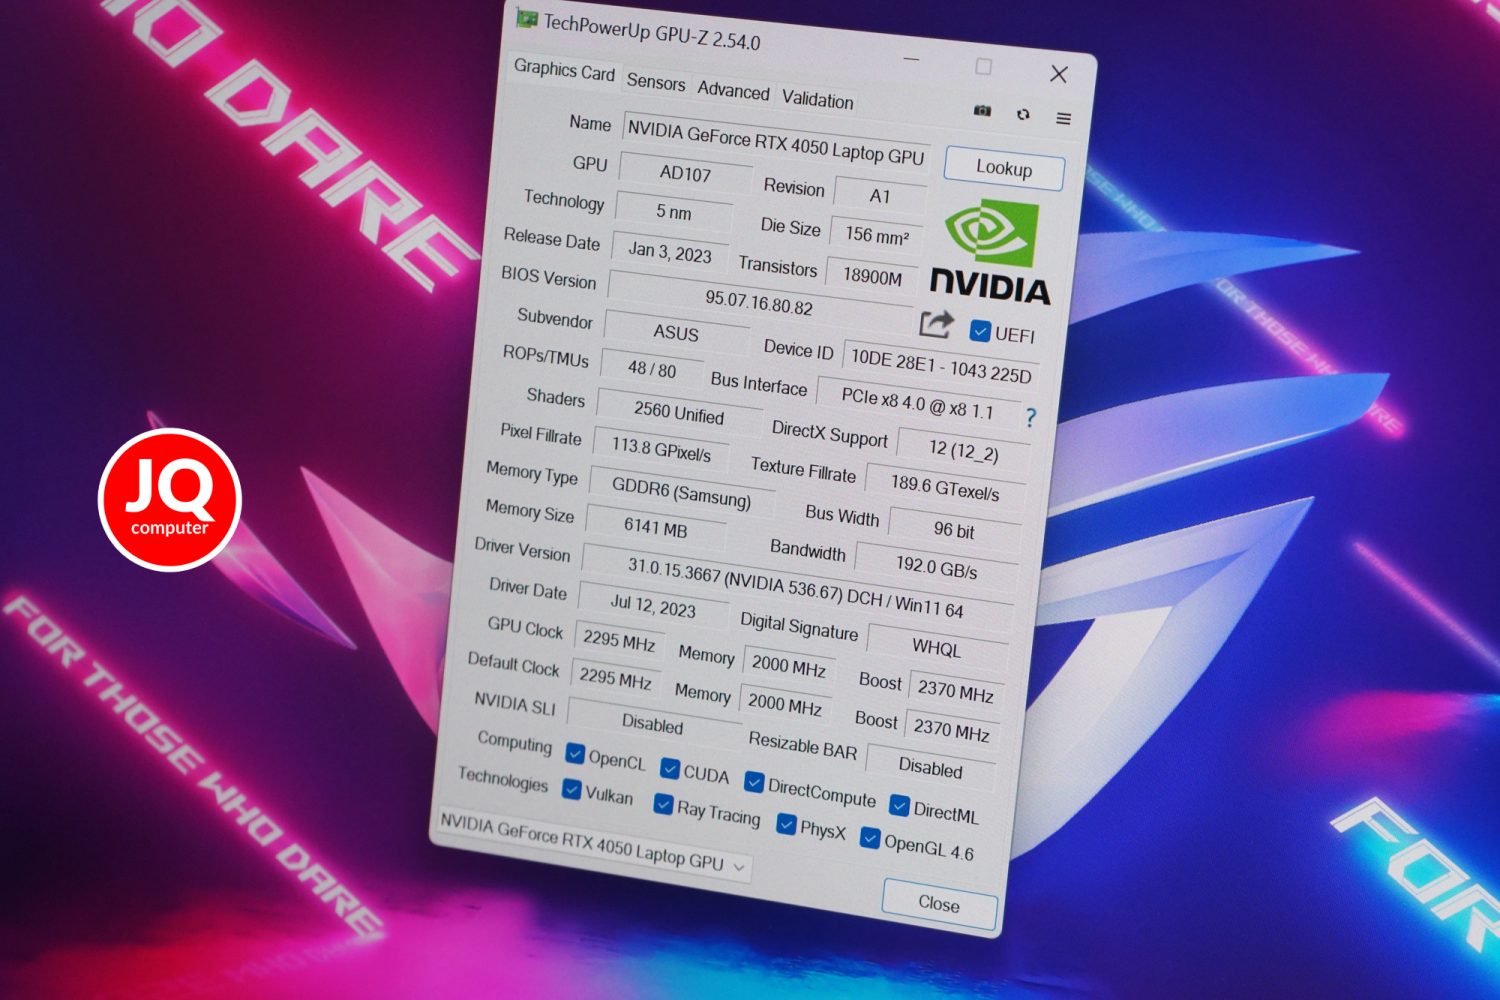Image resolution: width=1500 pixels, height=1000 pixels.
Task: Click the GPU-Z title bar app icon
Action: [526, 18]
